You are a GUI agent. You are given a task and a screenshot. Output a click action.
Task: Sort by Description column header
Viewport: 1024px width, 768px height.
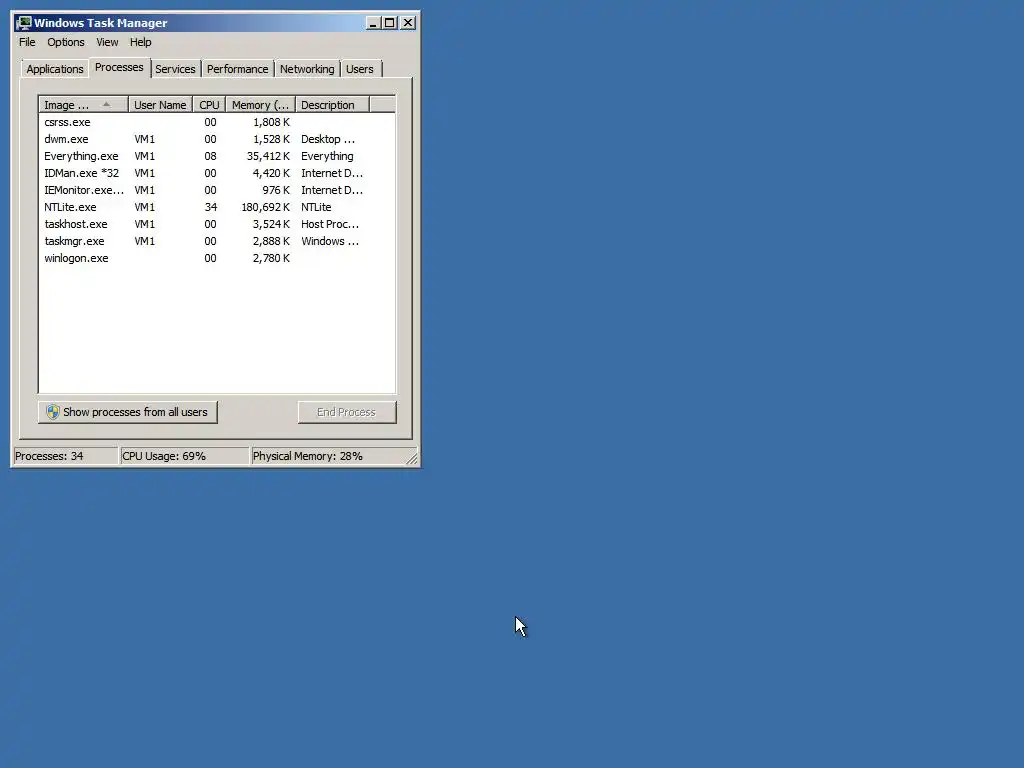tap(332, 104)
